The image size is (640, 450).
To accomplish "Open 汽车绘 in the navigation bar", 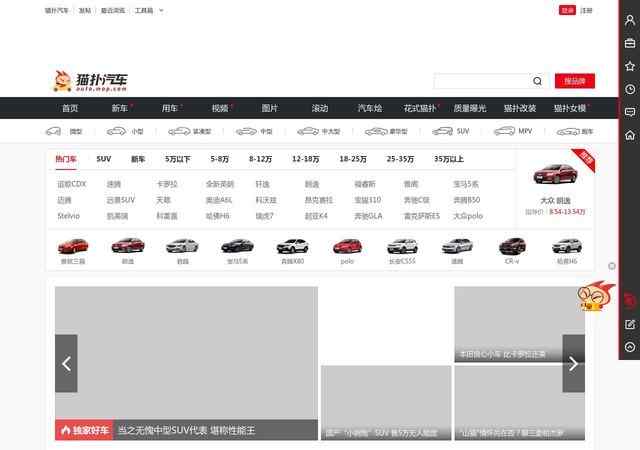I will click(370, 108).
